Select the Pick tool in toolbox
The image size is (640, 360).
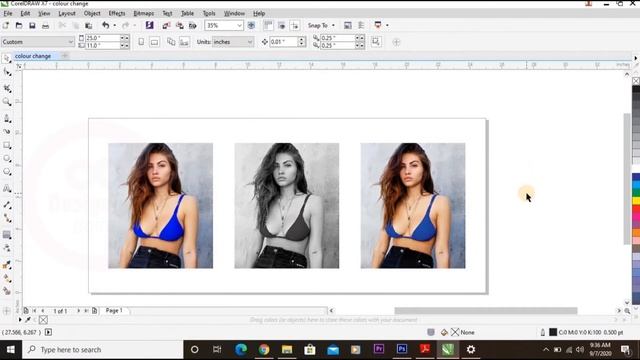pos(7,59)
